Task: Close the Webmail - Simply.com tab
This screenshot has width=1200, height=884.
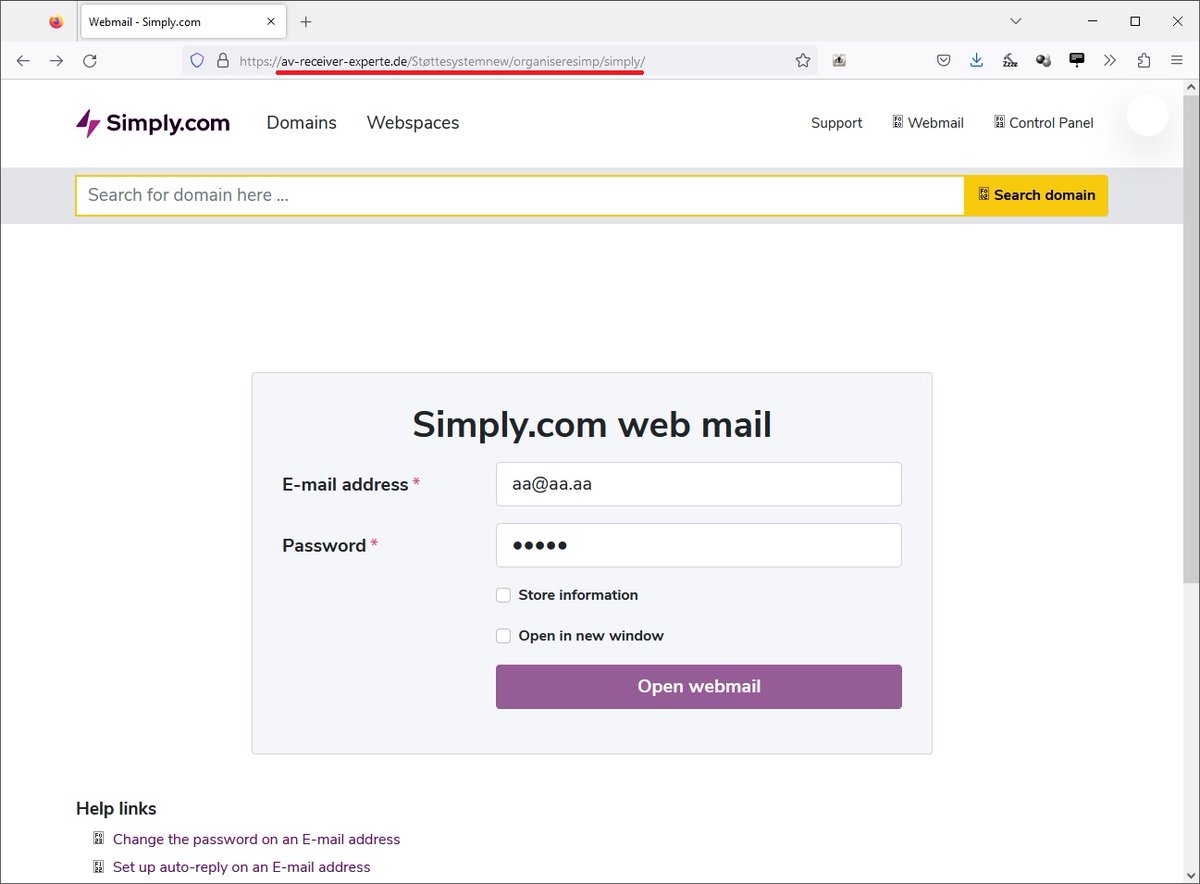Action: pyautogui.click(x=271, y=21)
